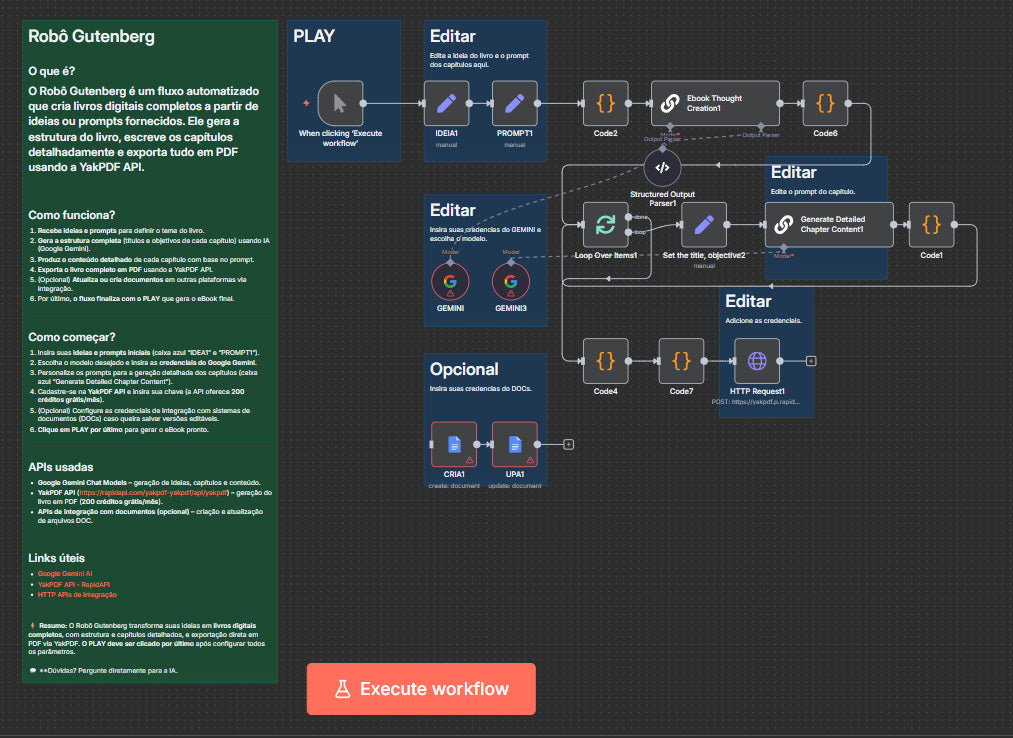Select the Loop Over Items1 node
Viewport: 1013px width, 738px height.
605,224
